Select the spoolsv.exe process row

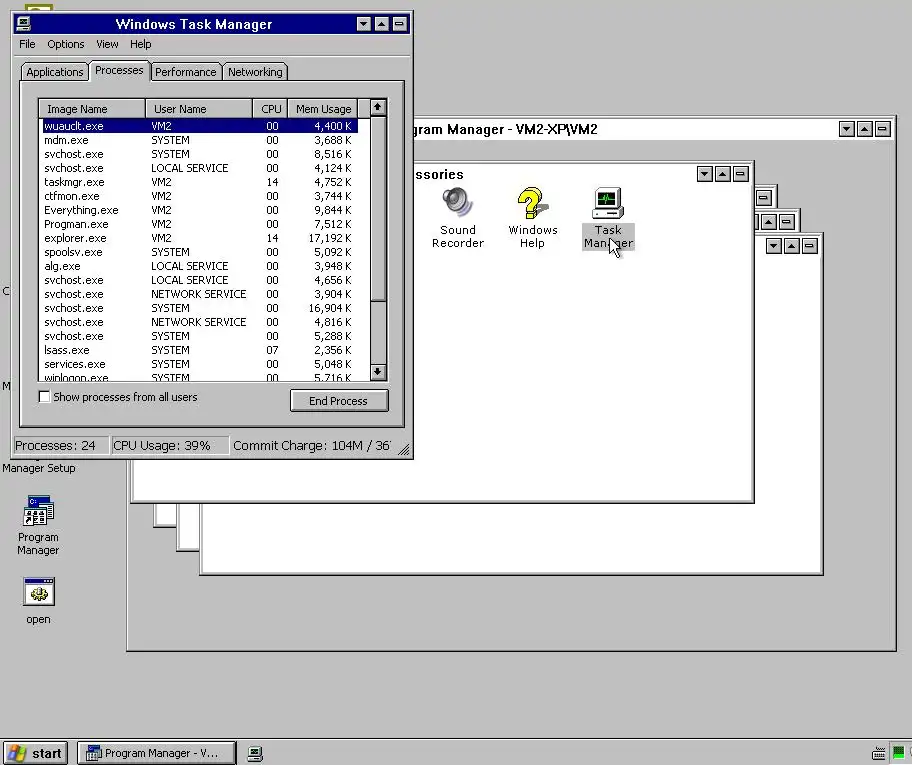200,252
